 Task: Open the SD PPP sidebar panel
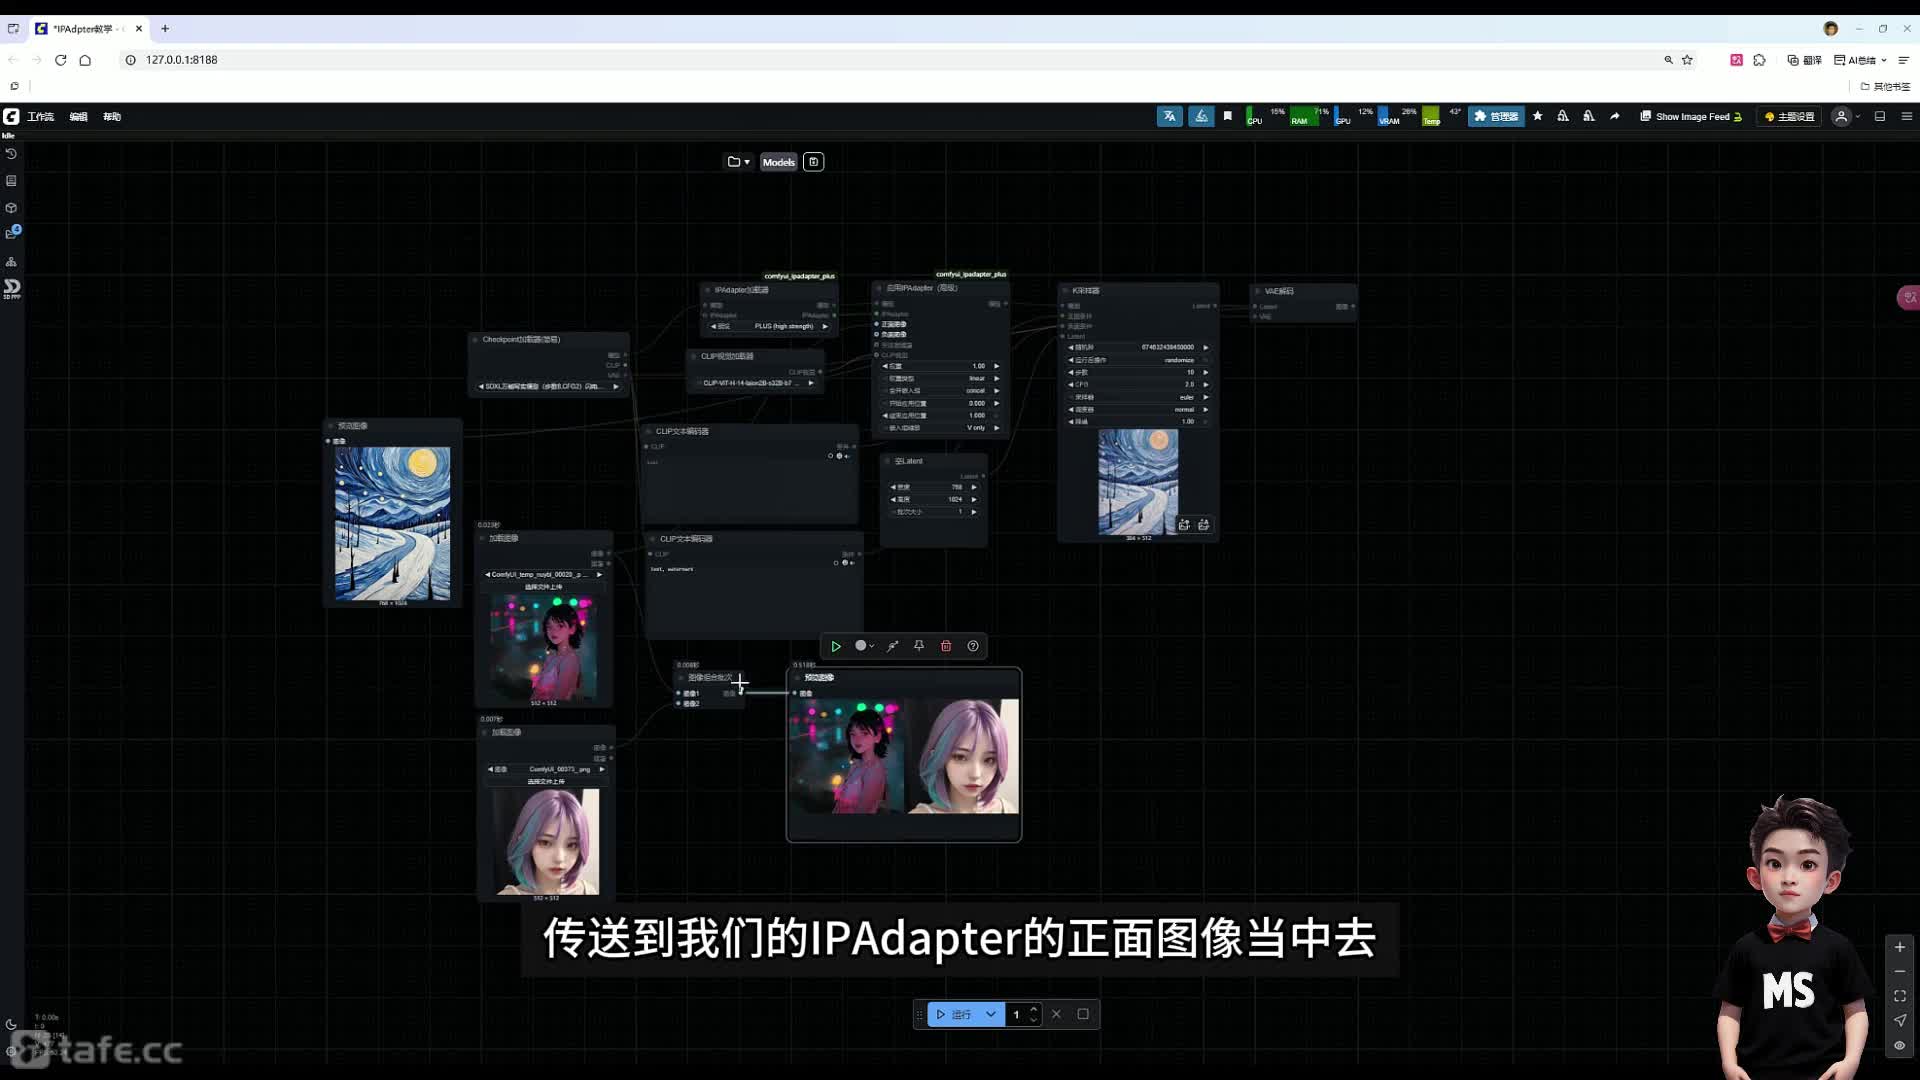[11, 289]
